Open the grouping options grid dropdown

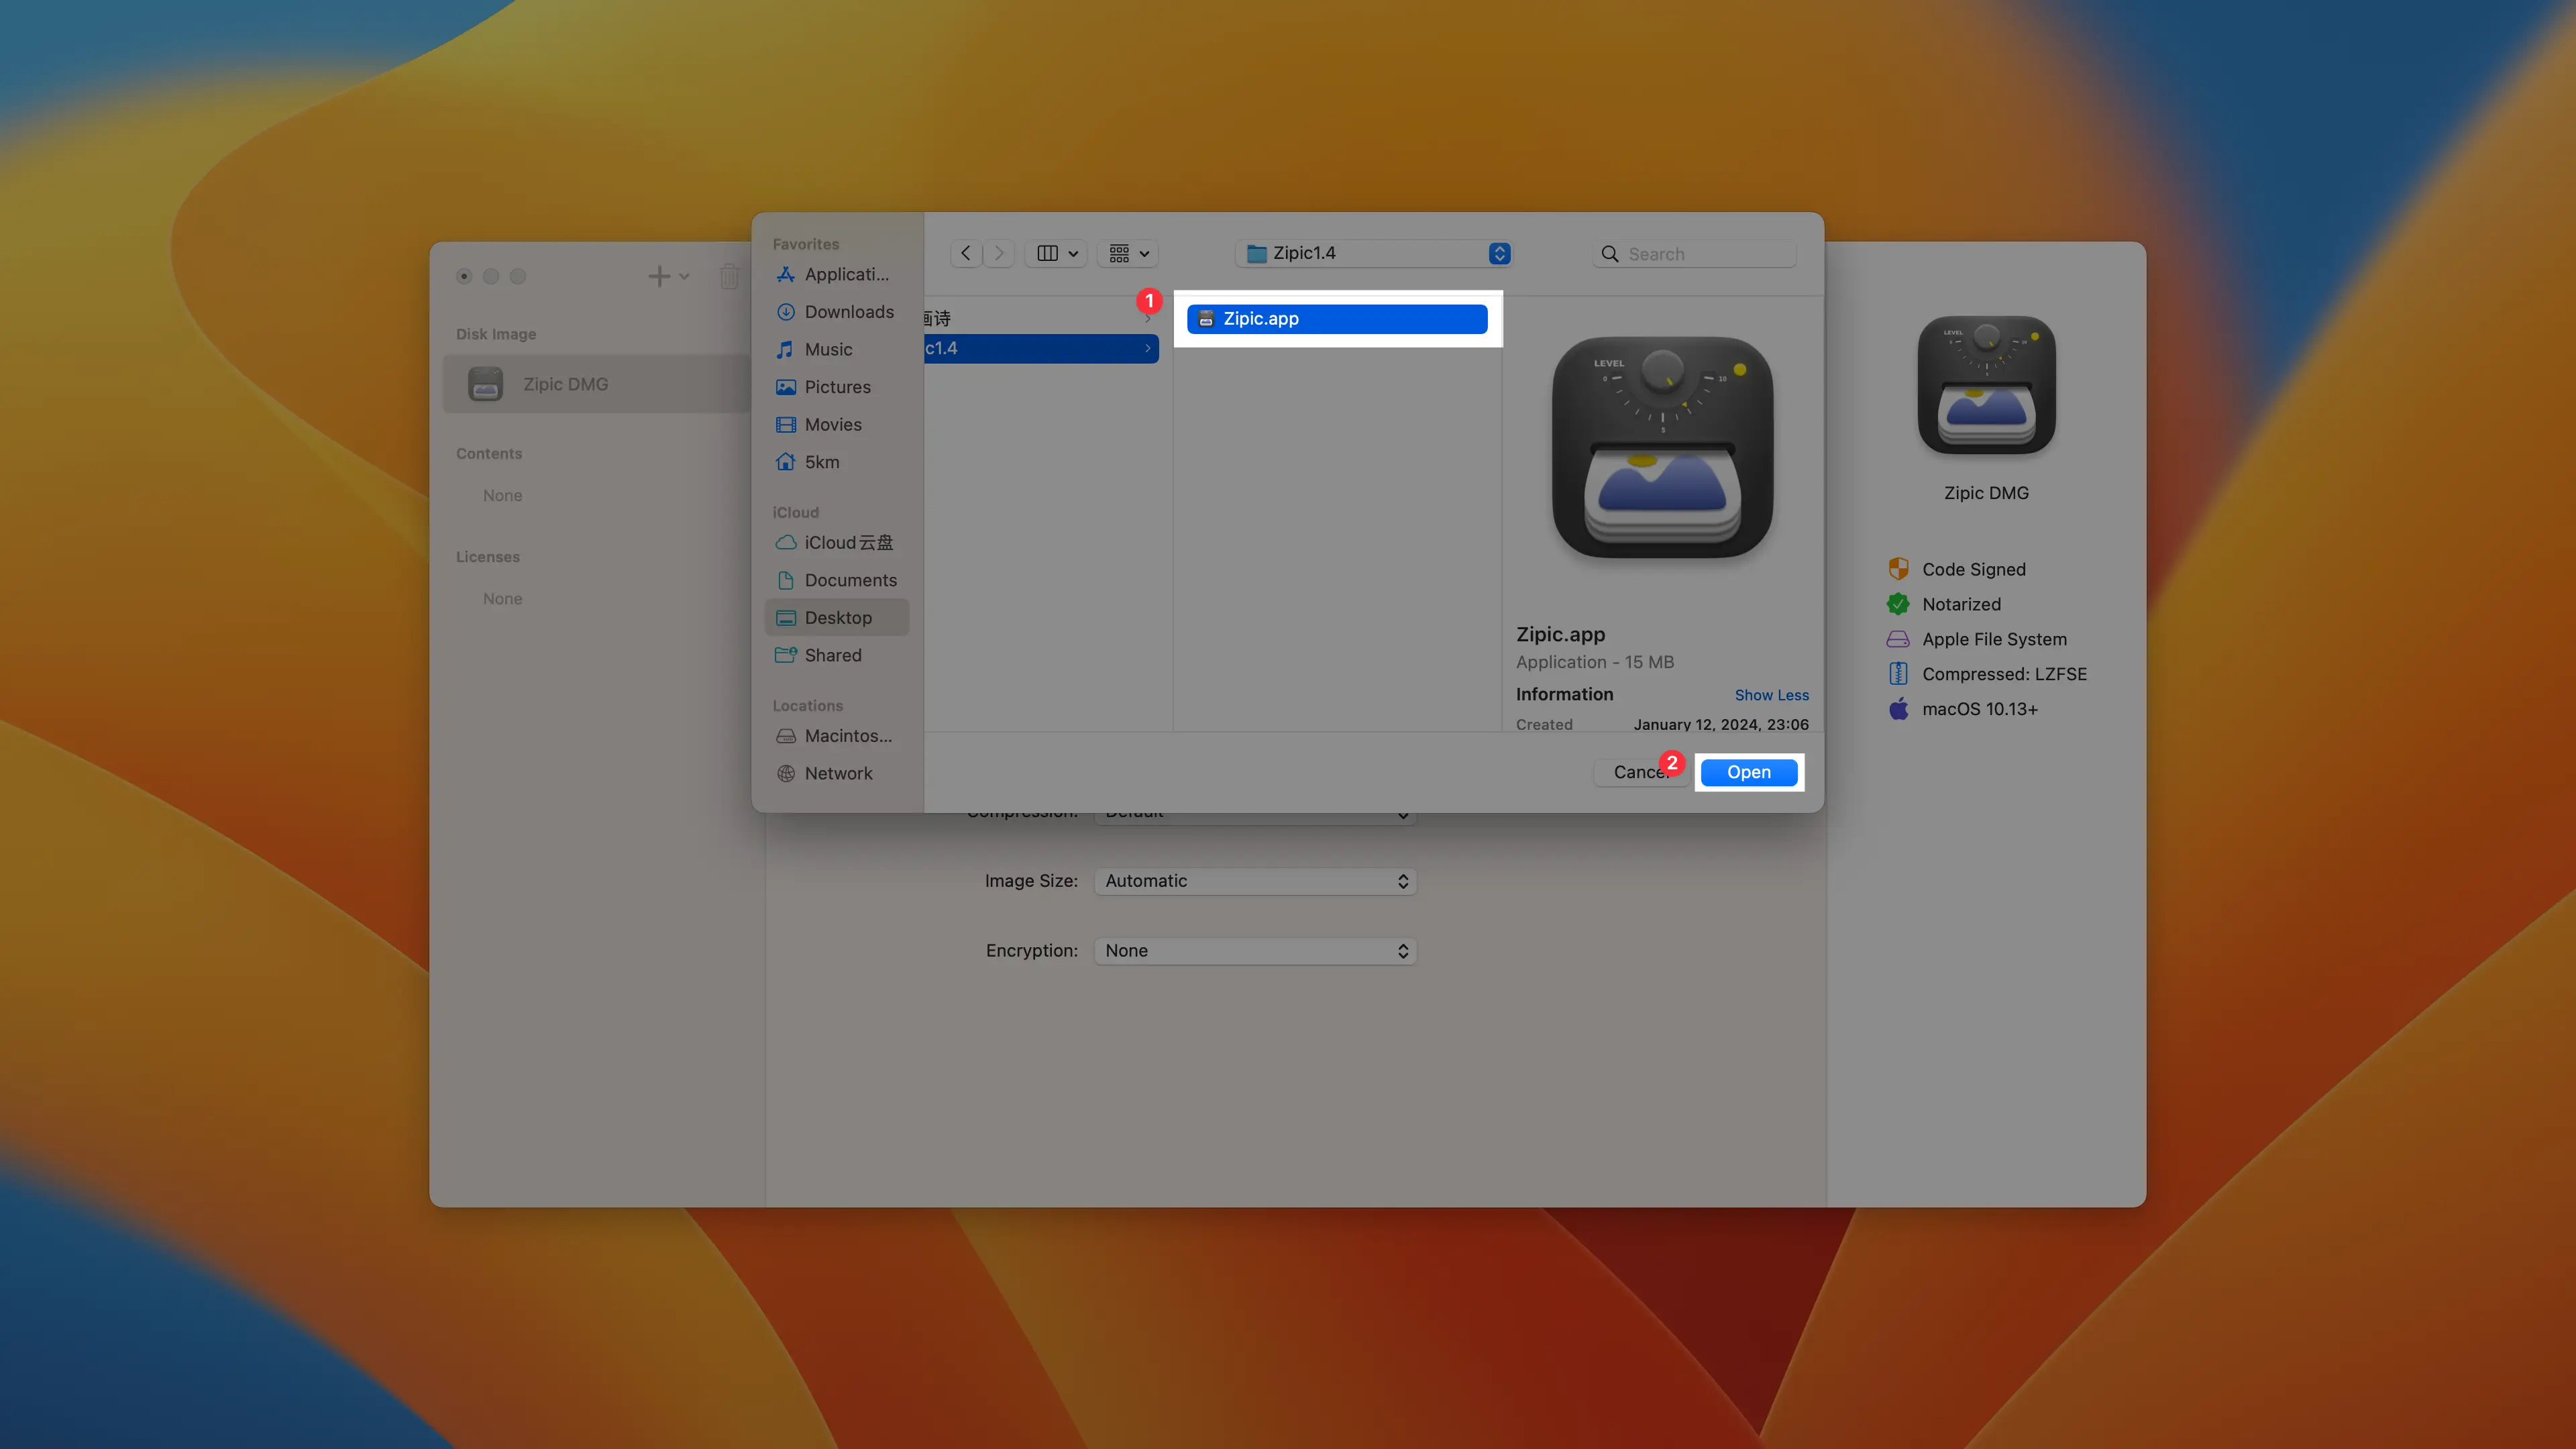click(1128, 253)
